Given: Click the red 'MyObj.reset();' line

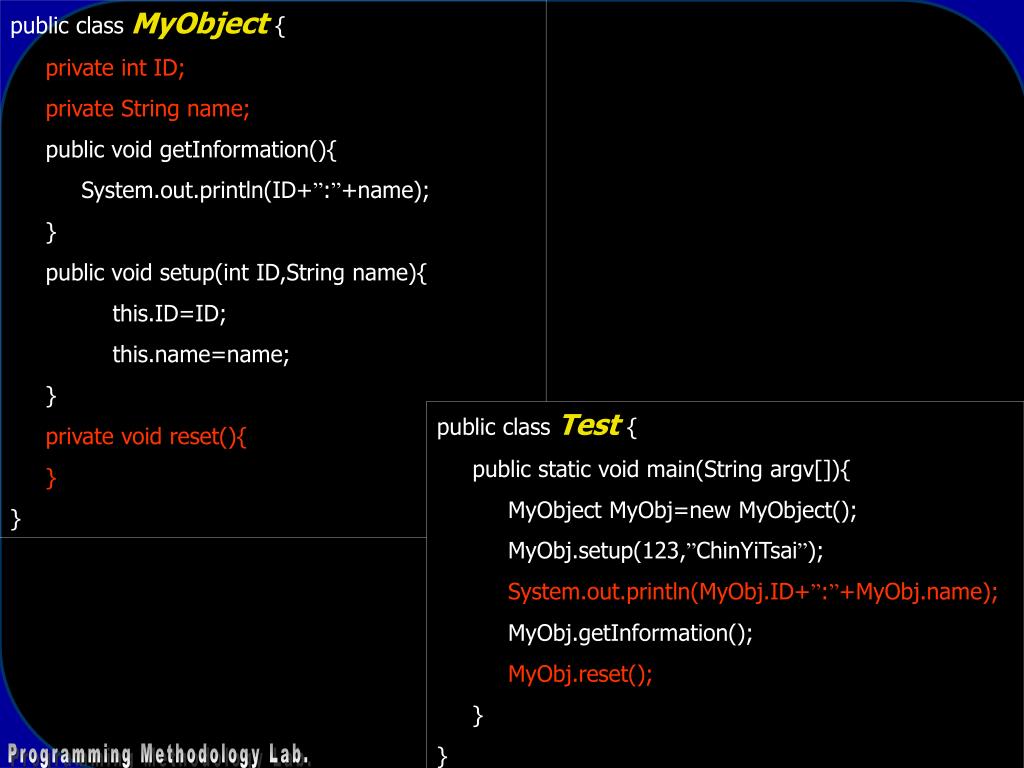Looking at the screenshot, I should [581, 674].
